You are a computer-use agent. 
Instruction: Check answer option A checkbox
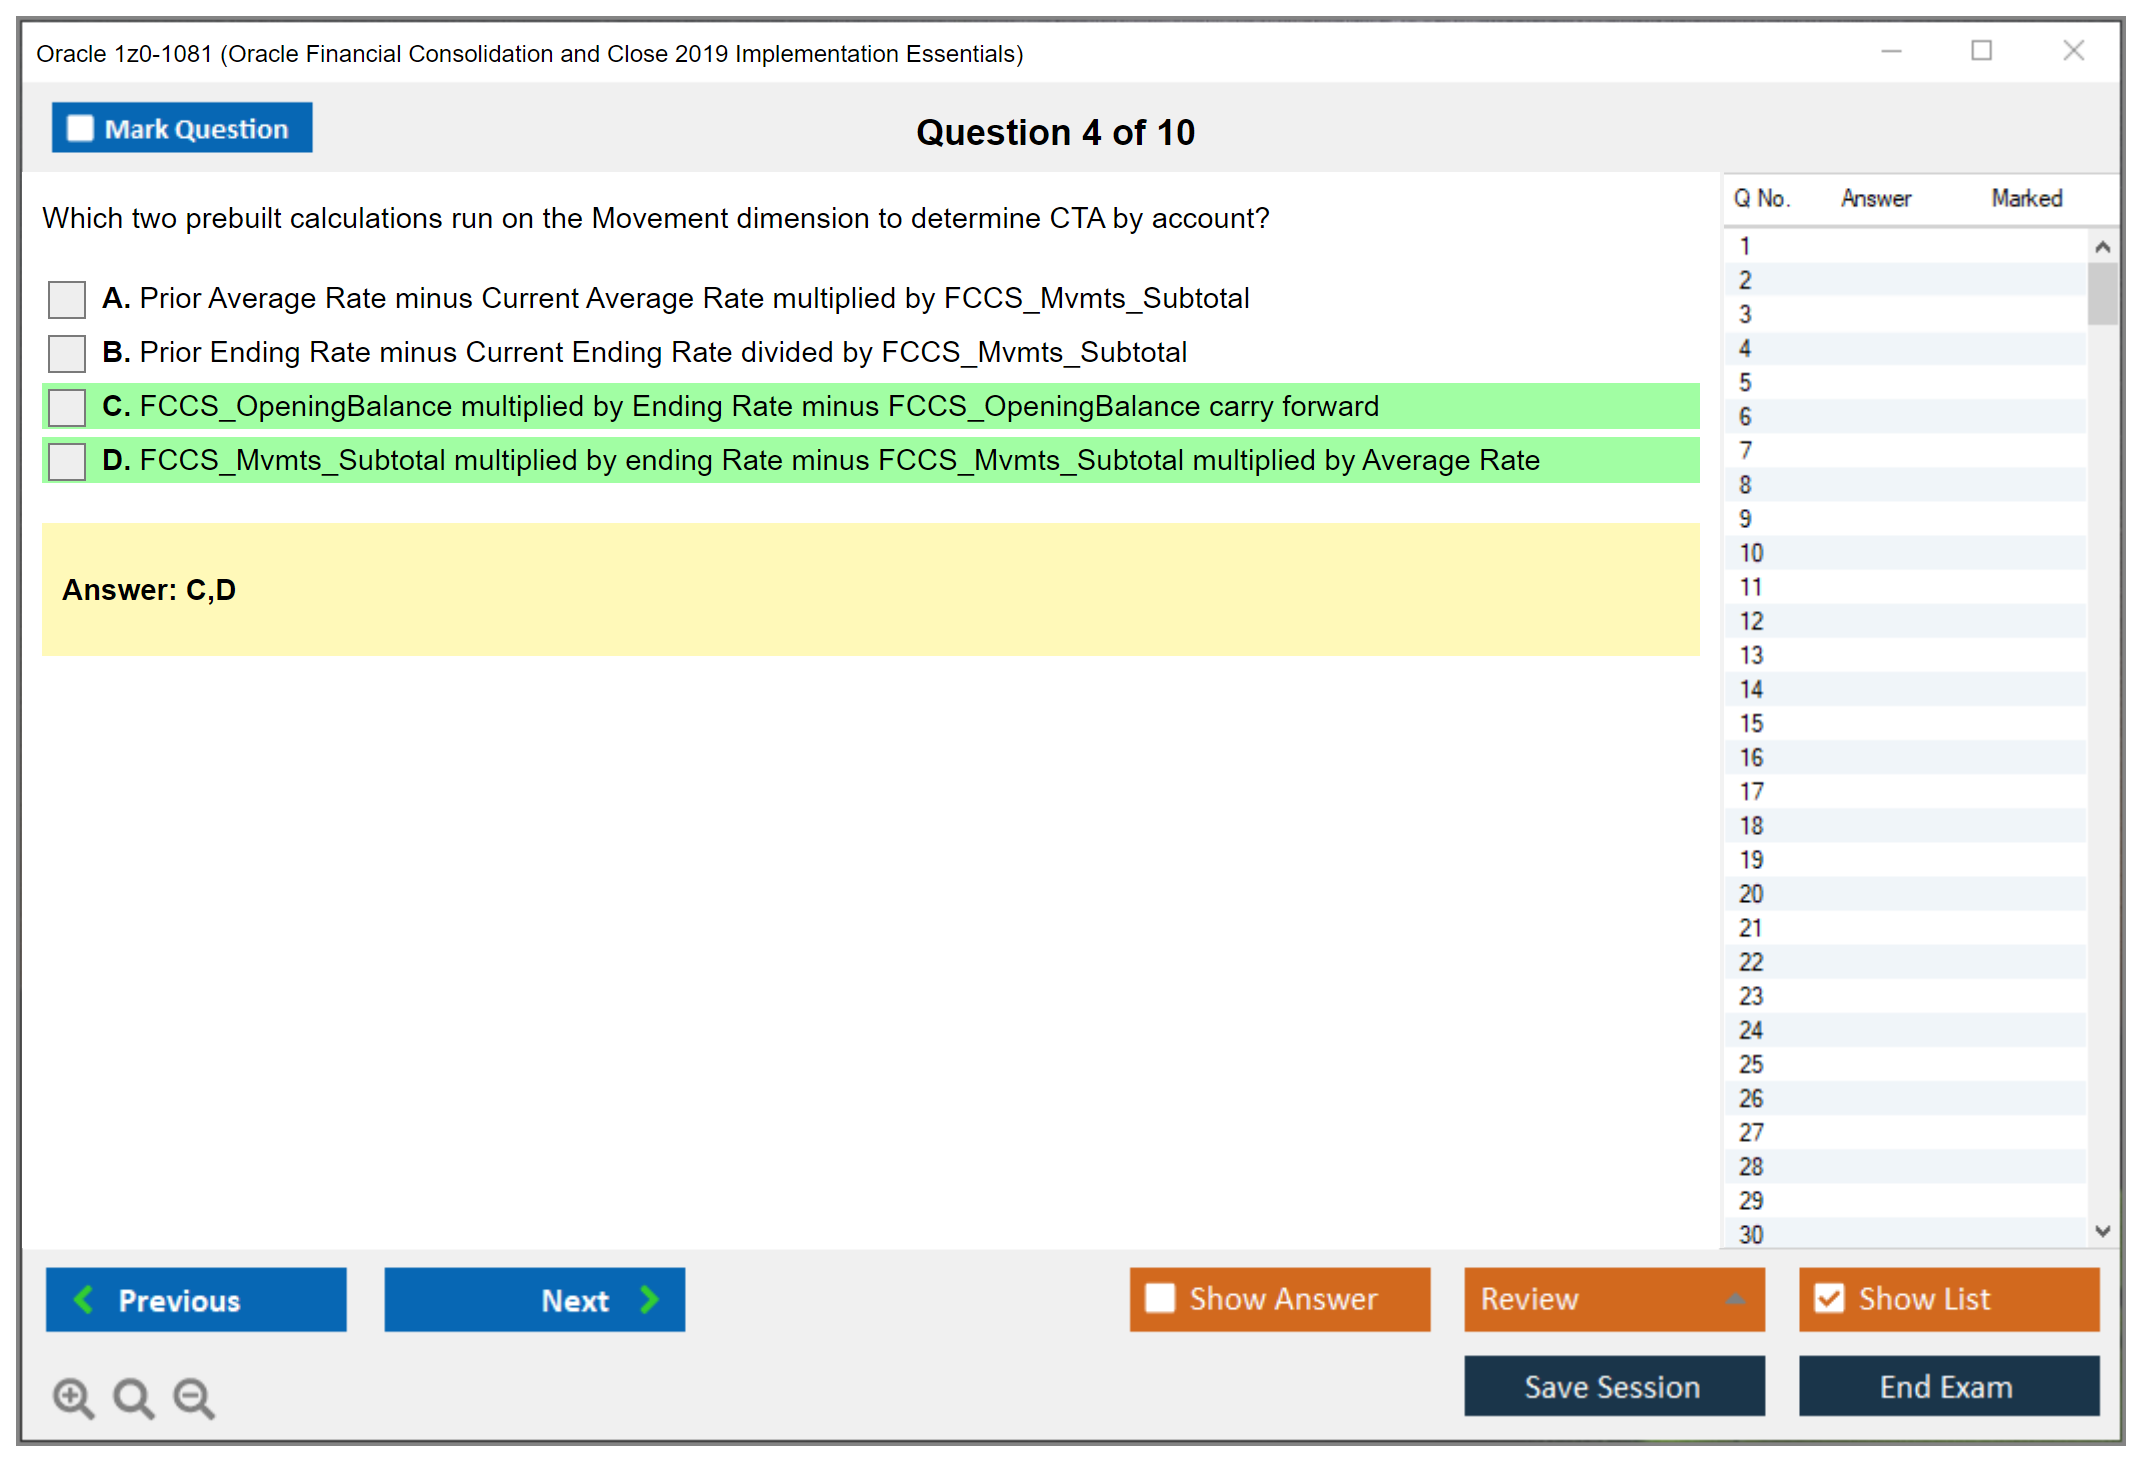[x=67, y=299]
